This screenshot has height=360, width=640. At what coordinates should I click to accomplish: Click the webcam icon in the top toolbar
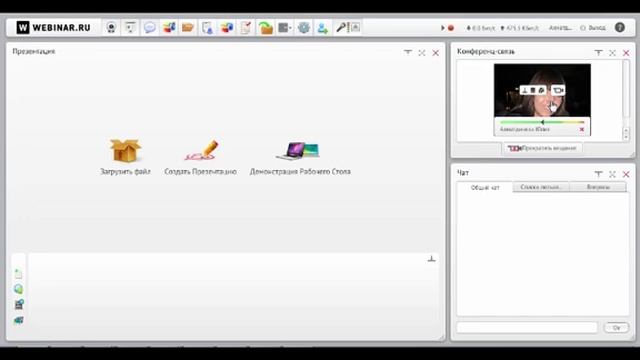[x=111, y=28]
